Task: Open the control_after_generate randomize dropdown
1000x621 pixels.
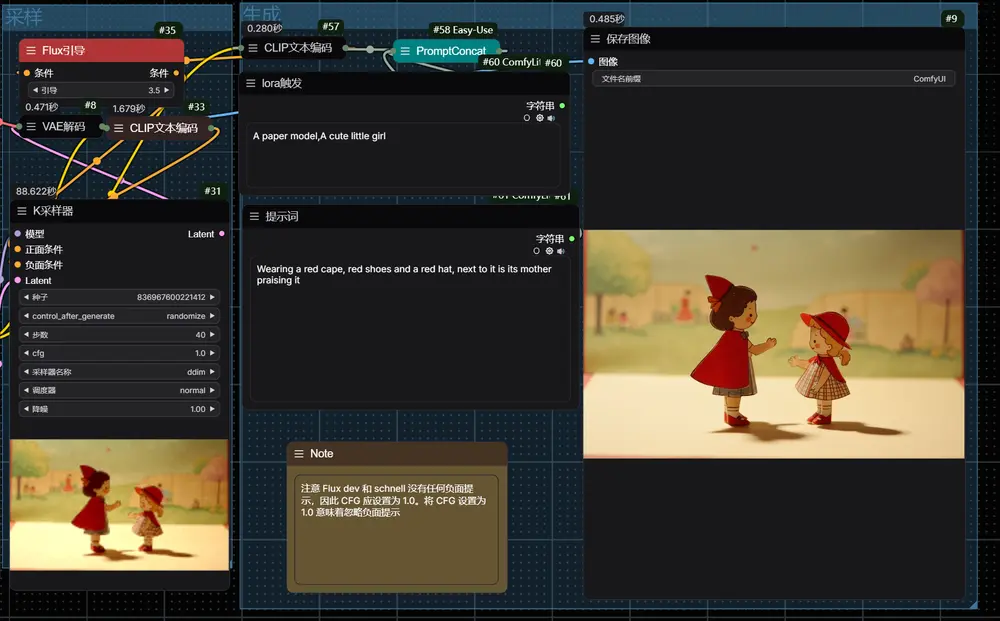Action: [x=118, y=316]
